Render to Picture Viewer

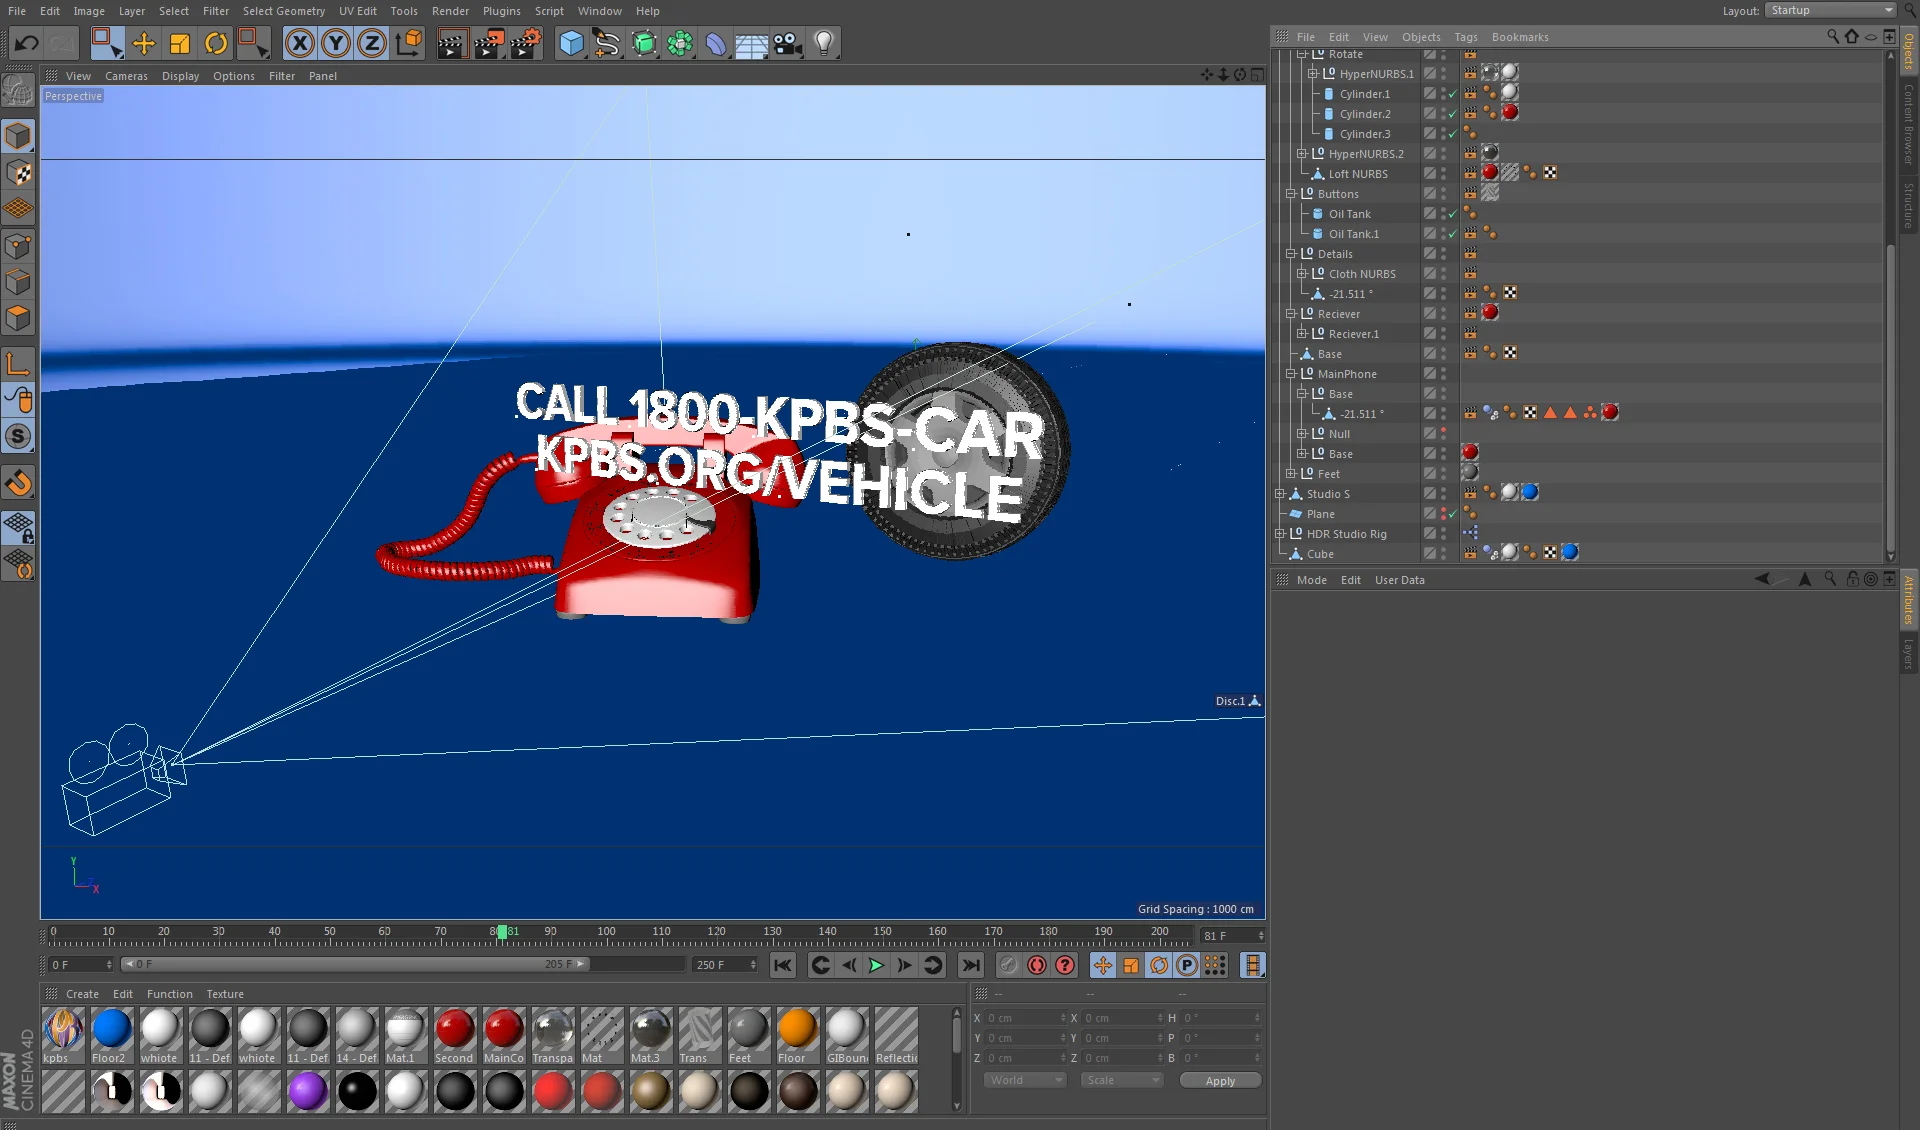click(488, 43)
